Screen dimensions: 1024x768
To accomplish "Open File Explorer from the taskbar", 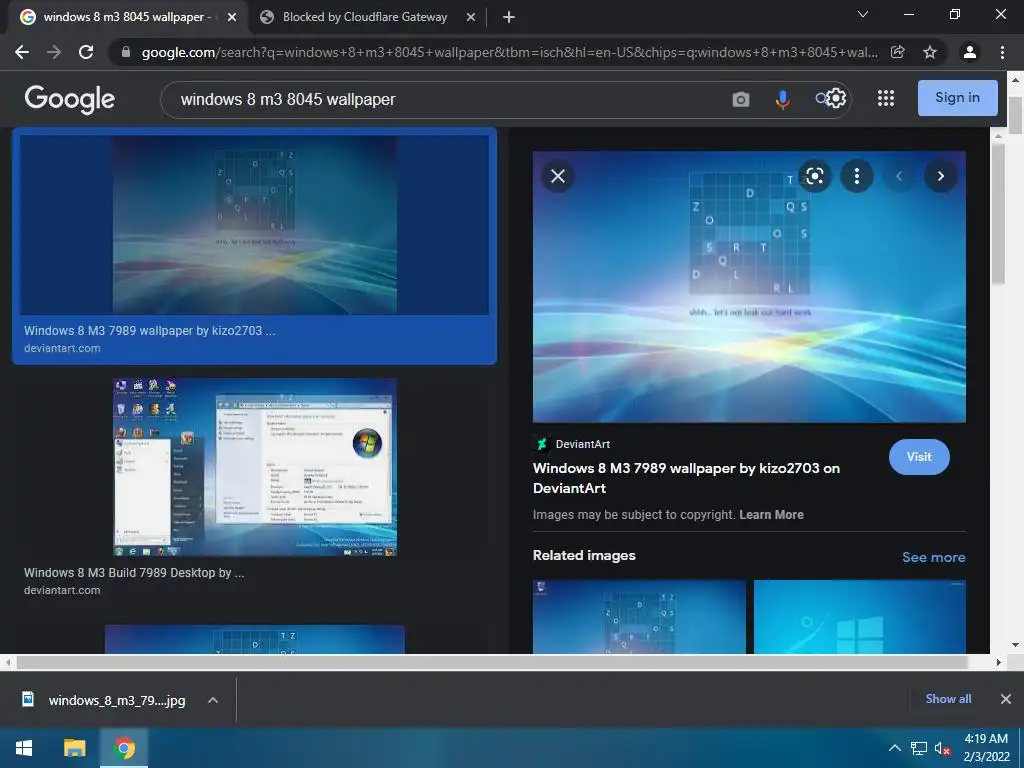I will (74, 748).
